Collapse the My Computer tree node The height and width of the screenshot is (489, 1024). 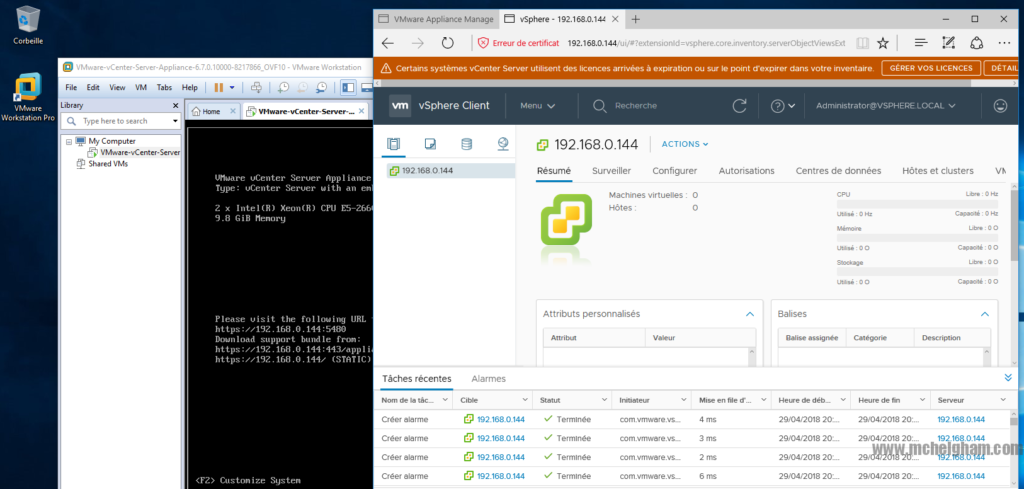[69, 141]
